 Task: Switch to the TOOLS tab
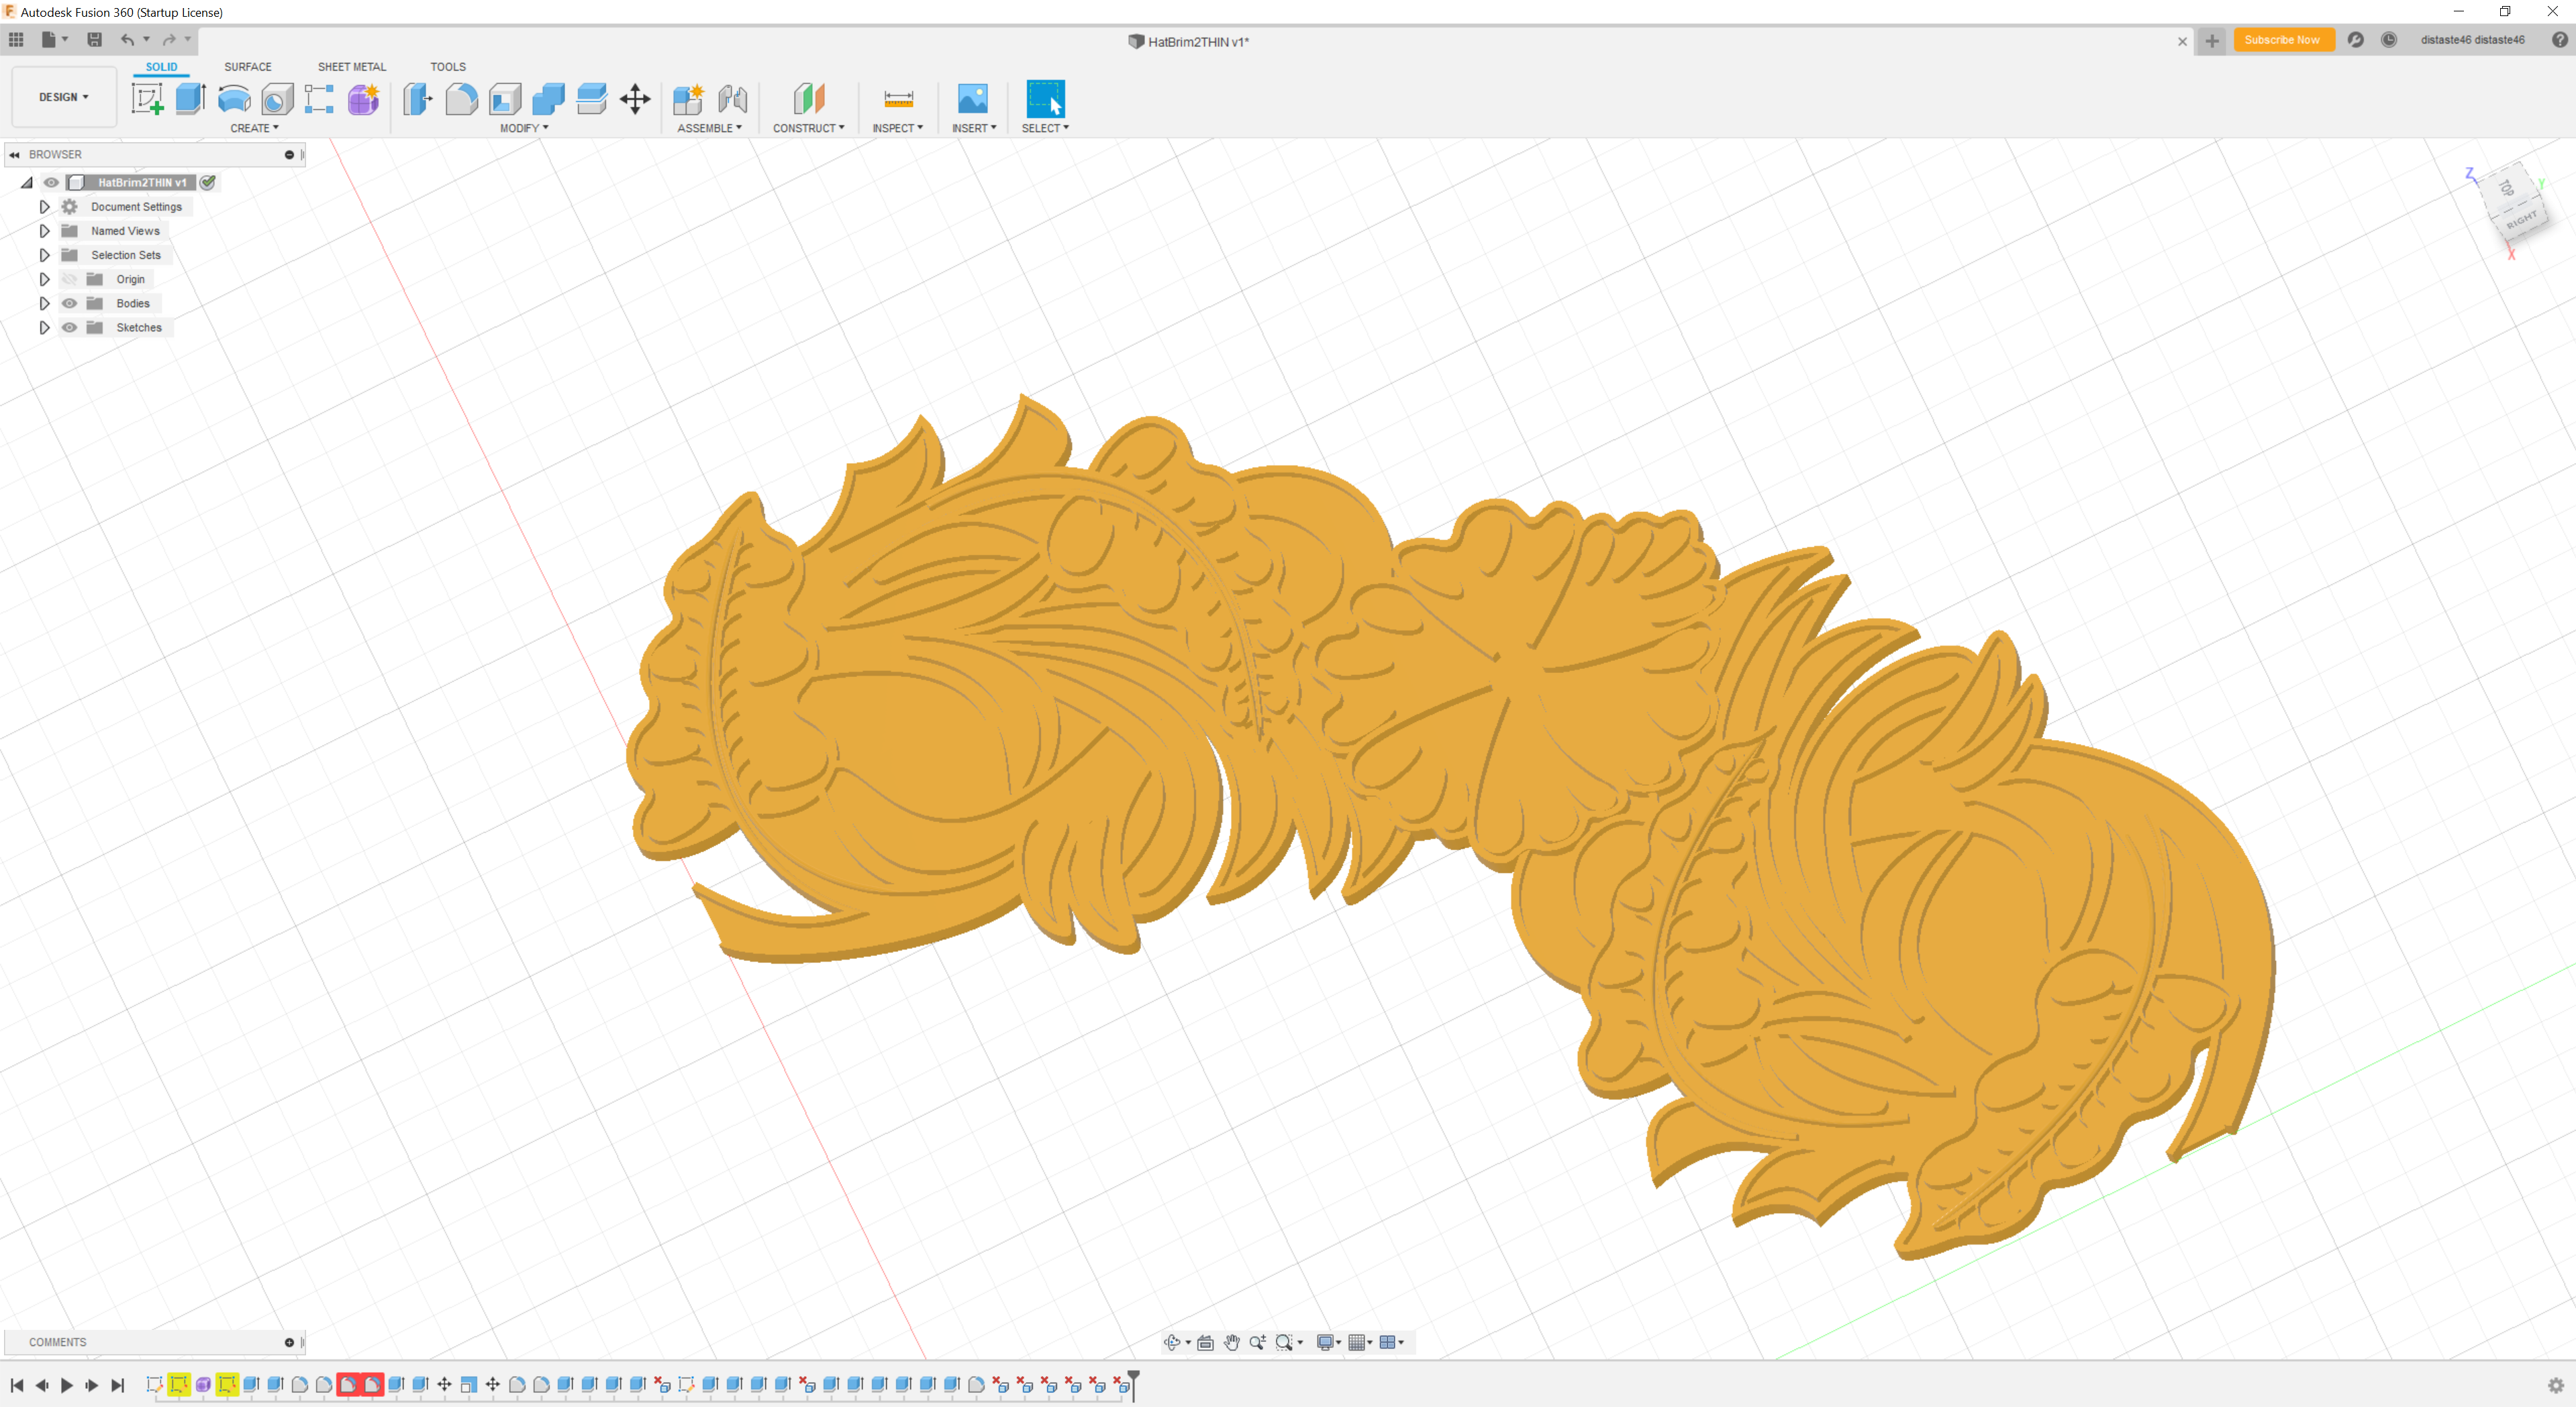click(x=448, y=67)
